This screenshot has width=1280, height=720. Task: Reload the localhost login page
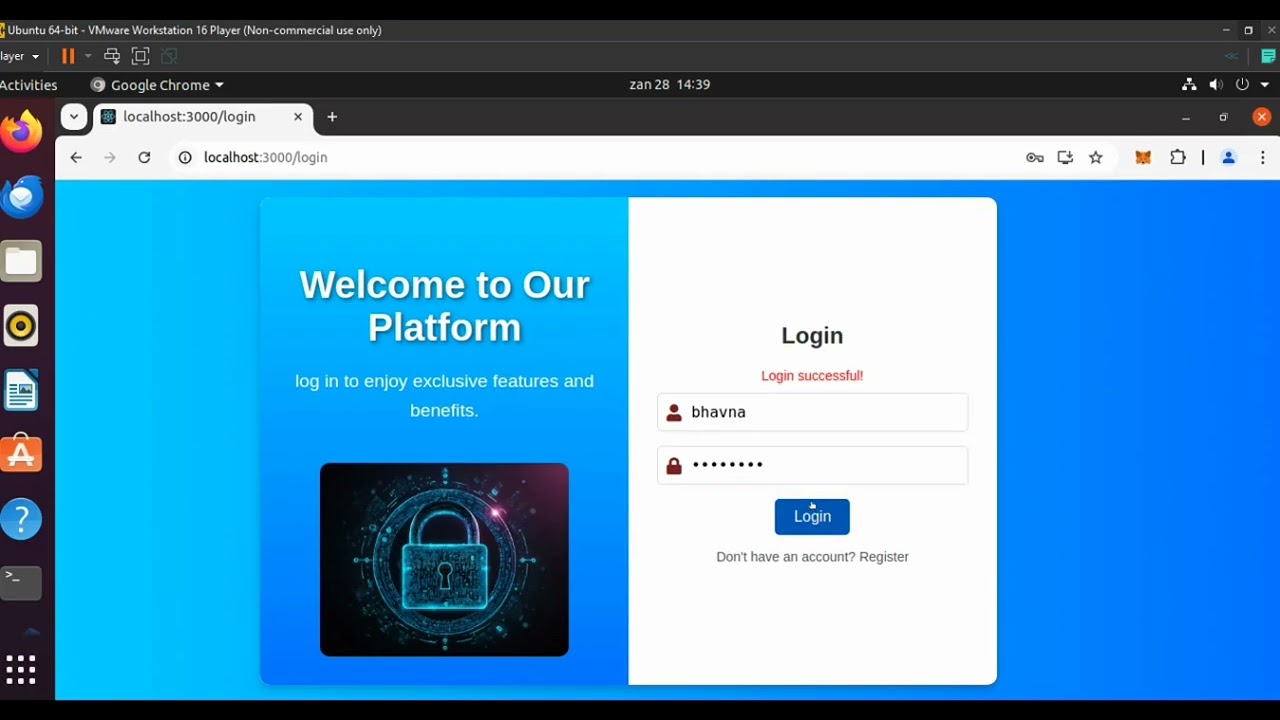tap(144, 157)
